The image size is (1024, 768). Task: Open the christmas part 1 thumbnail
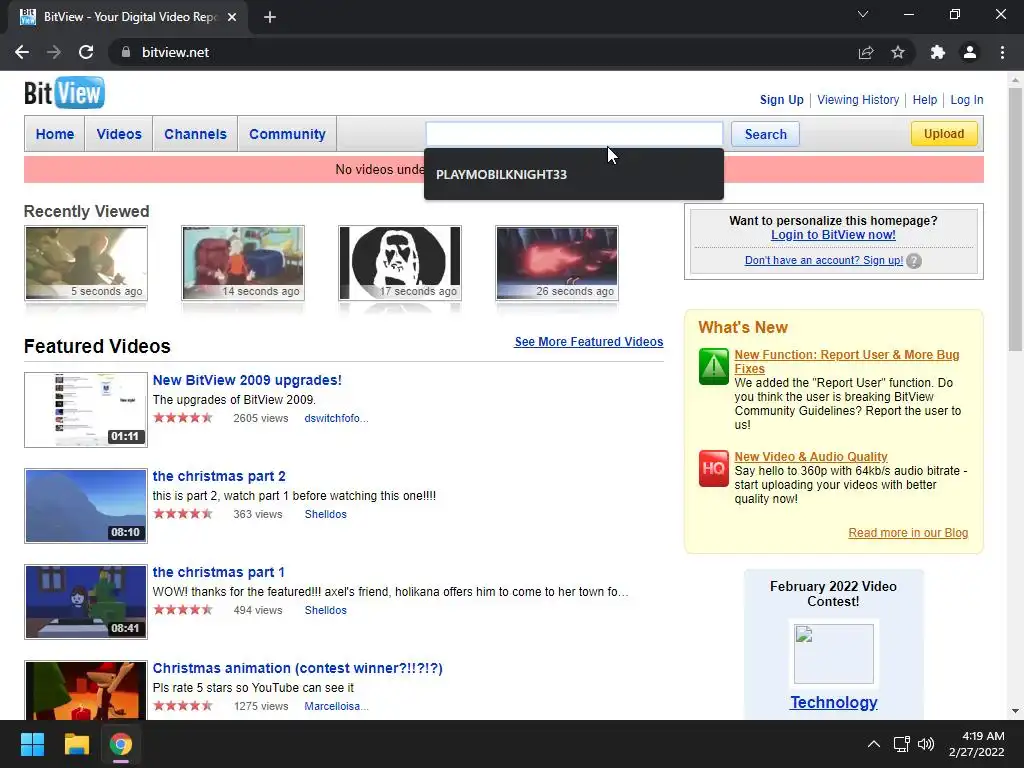[x=86, y=602]
